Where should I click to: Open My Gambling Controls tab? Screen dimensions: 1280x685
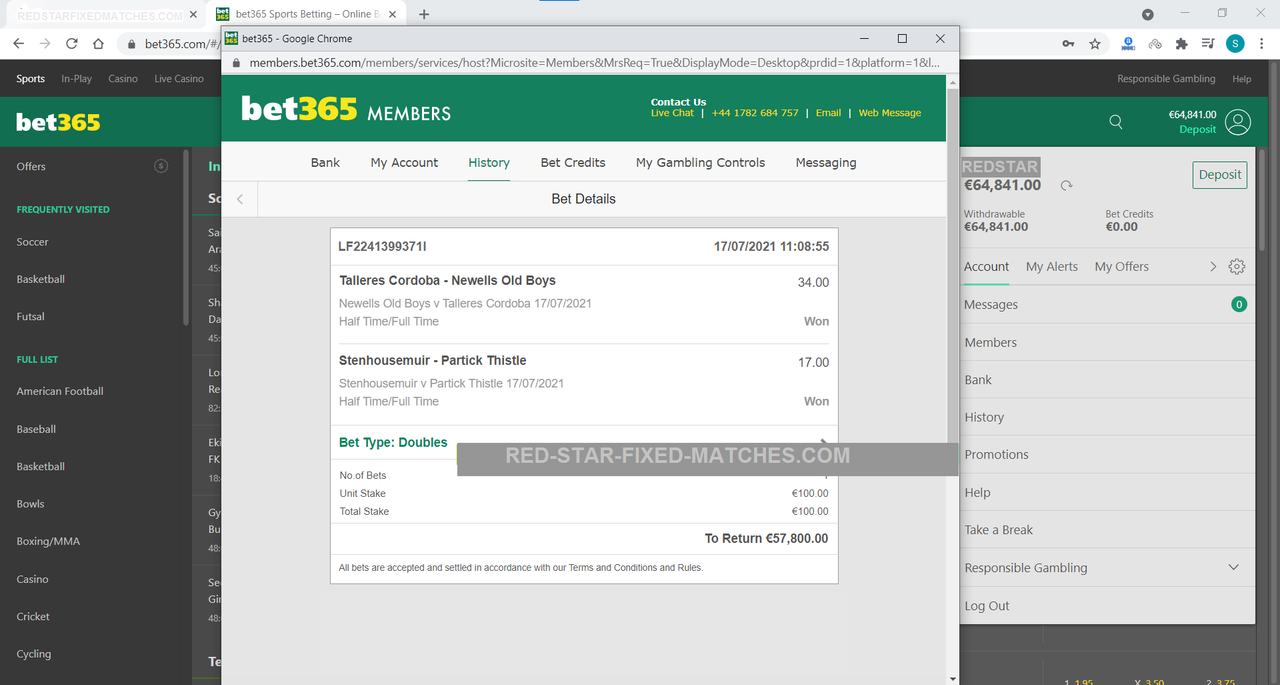pyautogui.click(x=700, y=163)
